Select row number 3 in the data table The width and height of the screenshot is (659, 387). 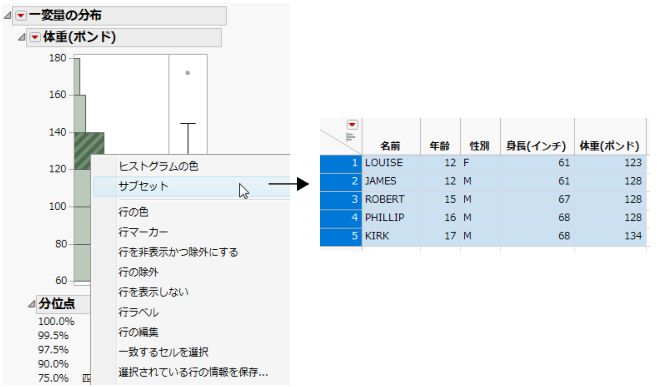click(341, 200)
